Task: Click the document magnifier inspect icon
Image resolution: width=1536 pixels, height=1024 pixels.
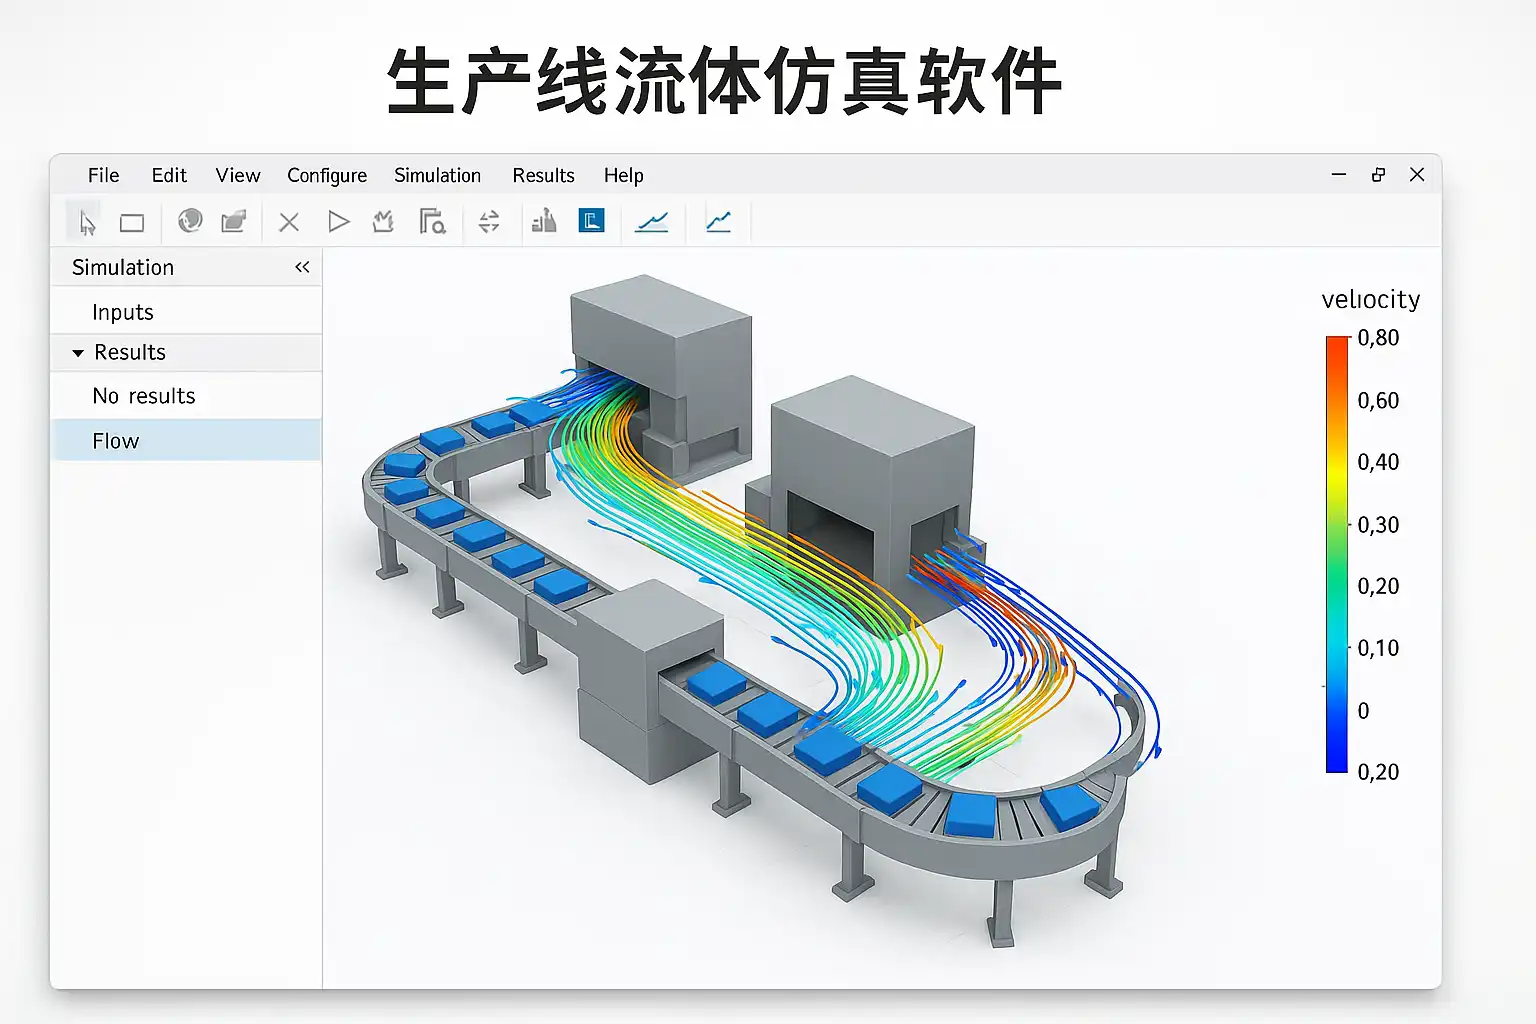Action: pyautogui.click(x=432, y=221)
